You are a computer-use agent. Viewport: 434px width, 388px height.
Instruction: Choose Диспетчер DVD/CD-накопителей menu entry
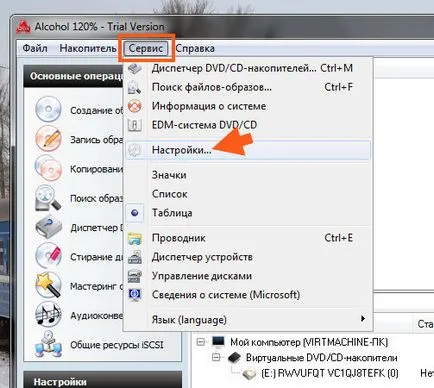(x=248, y=68)
